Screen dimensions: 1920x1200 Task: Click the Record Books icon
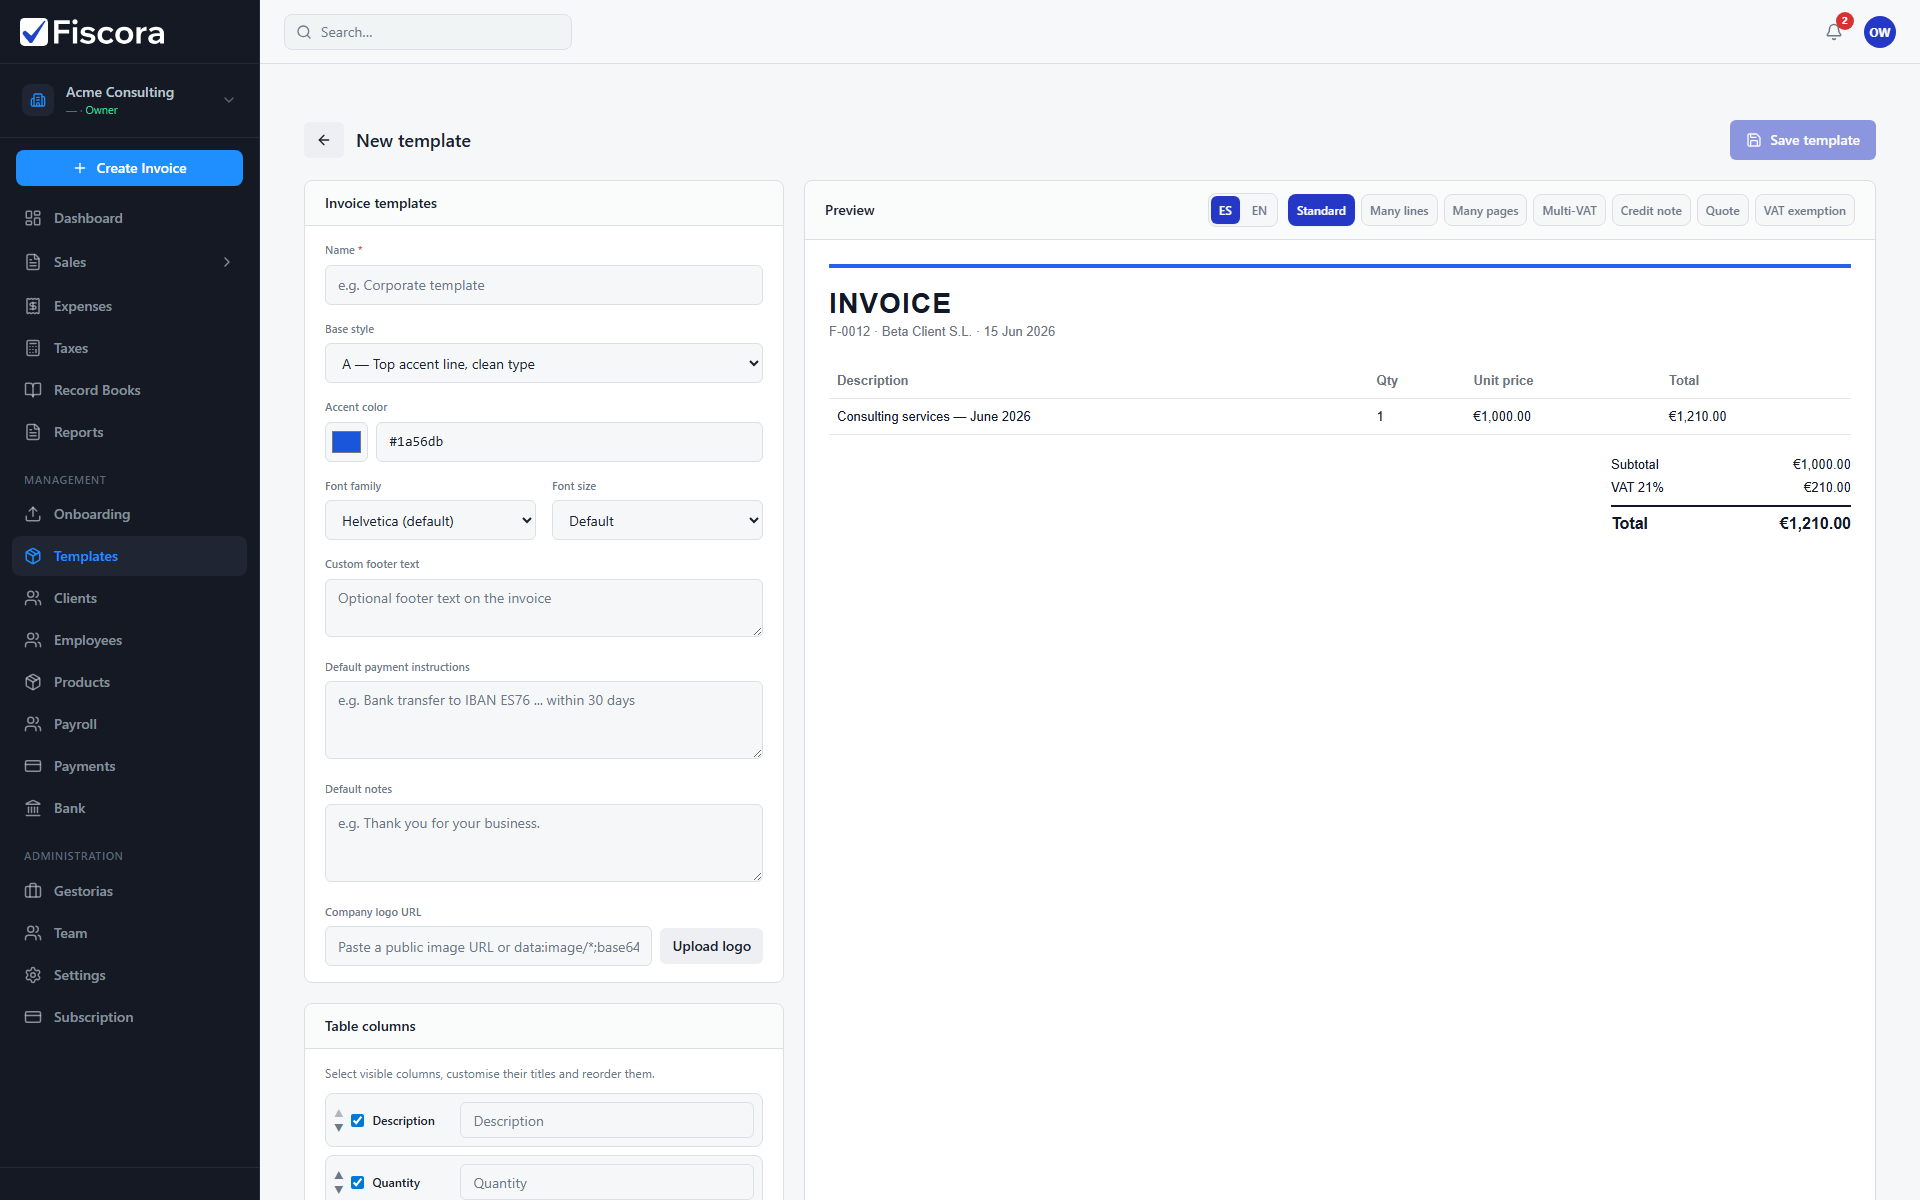click(33, 390)
